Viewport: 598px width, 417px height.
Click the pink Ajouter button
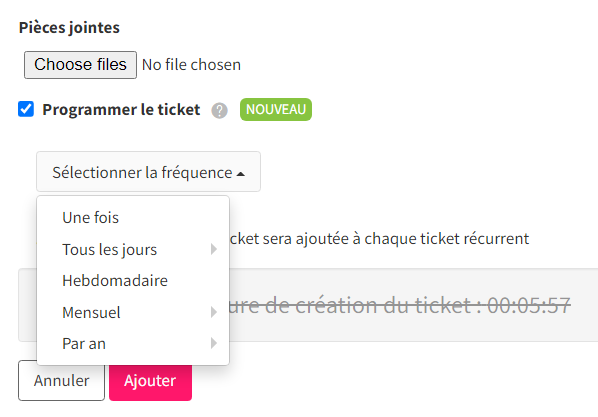(150, 382)
